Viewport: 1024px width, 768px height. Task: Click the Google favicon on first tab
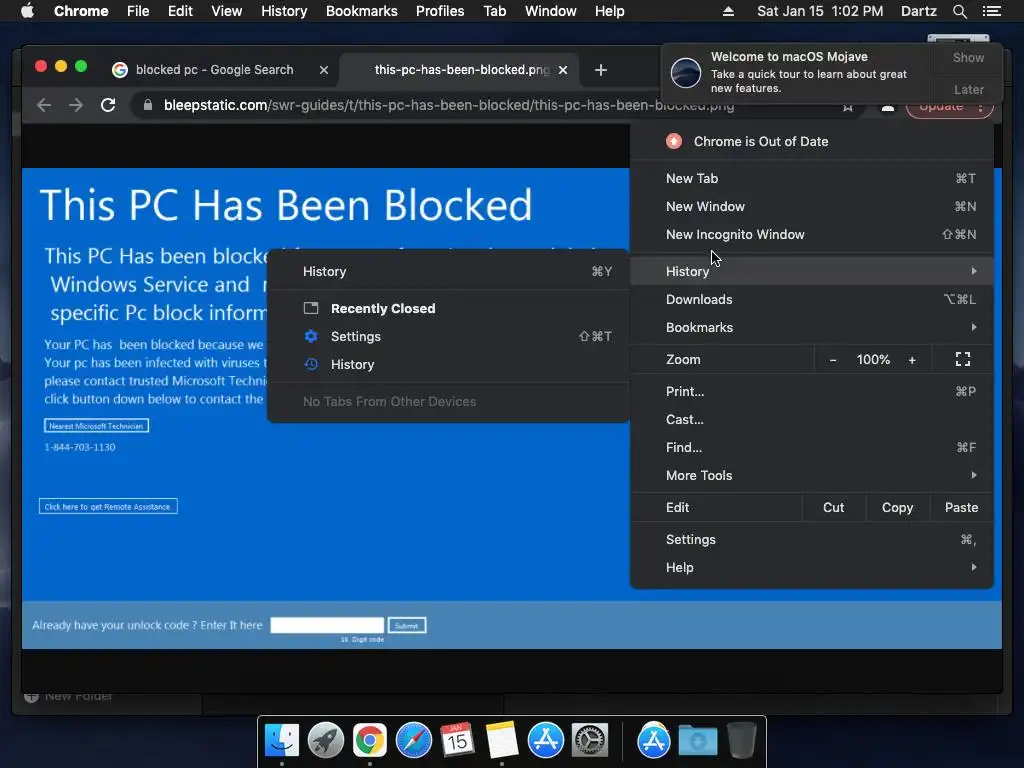(x=120, y=70)
